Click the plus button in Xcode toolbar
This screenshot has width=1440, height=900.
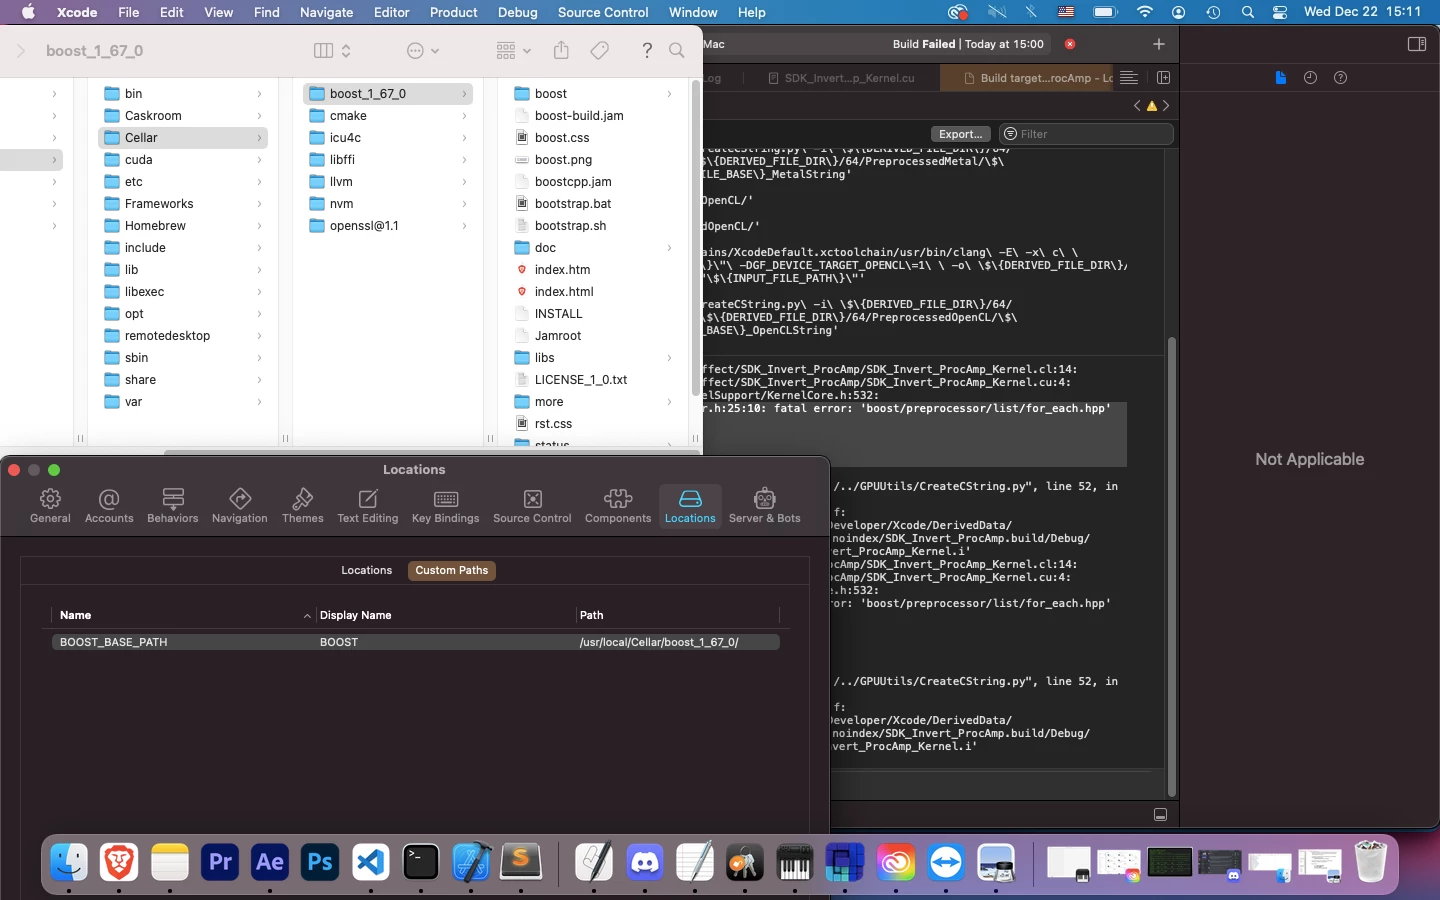tap(1159, 44)
